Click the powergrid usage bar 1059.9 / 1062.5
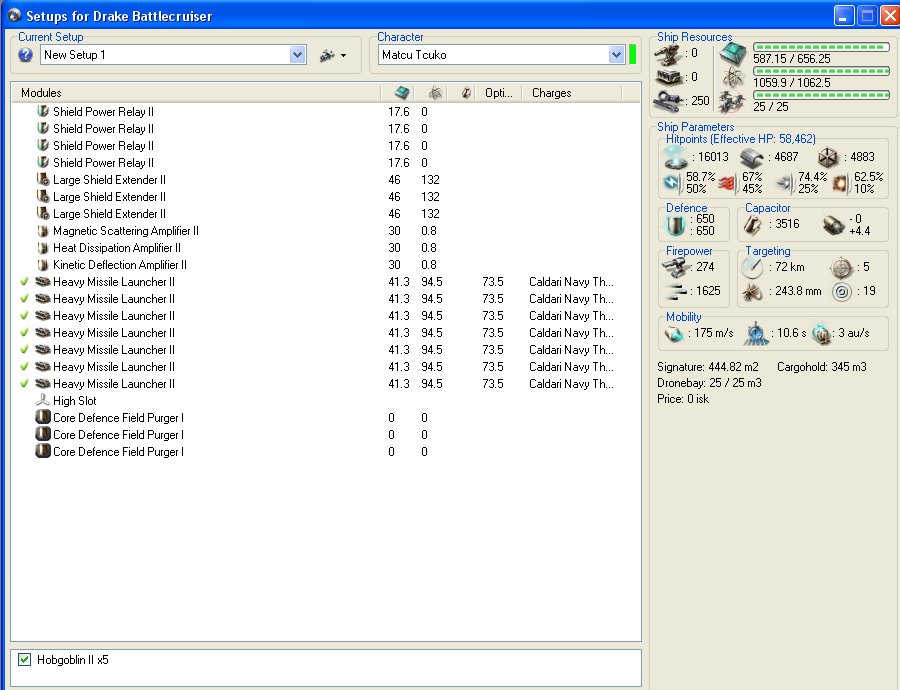 point(821,71)
